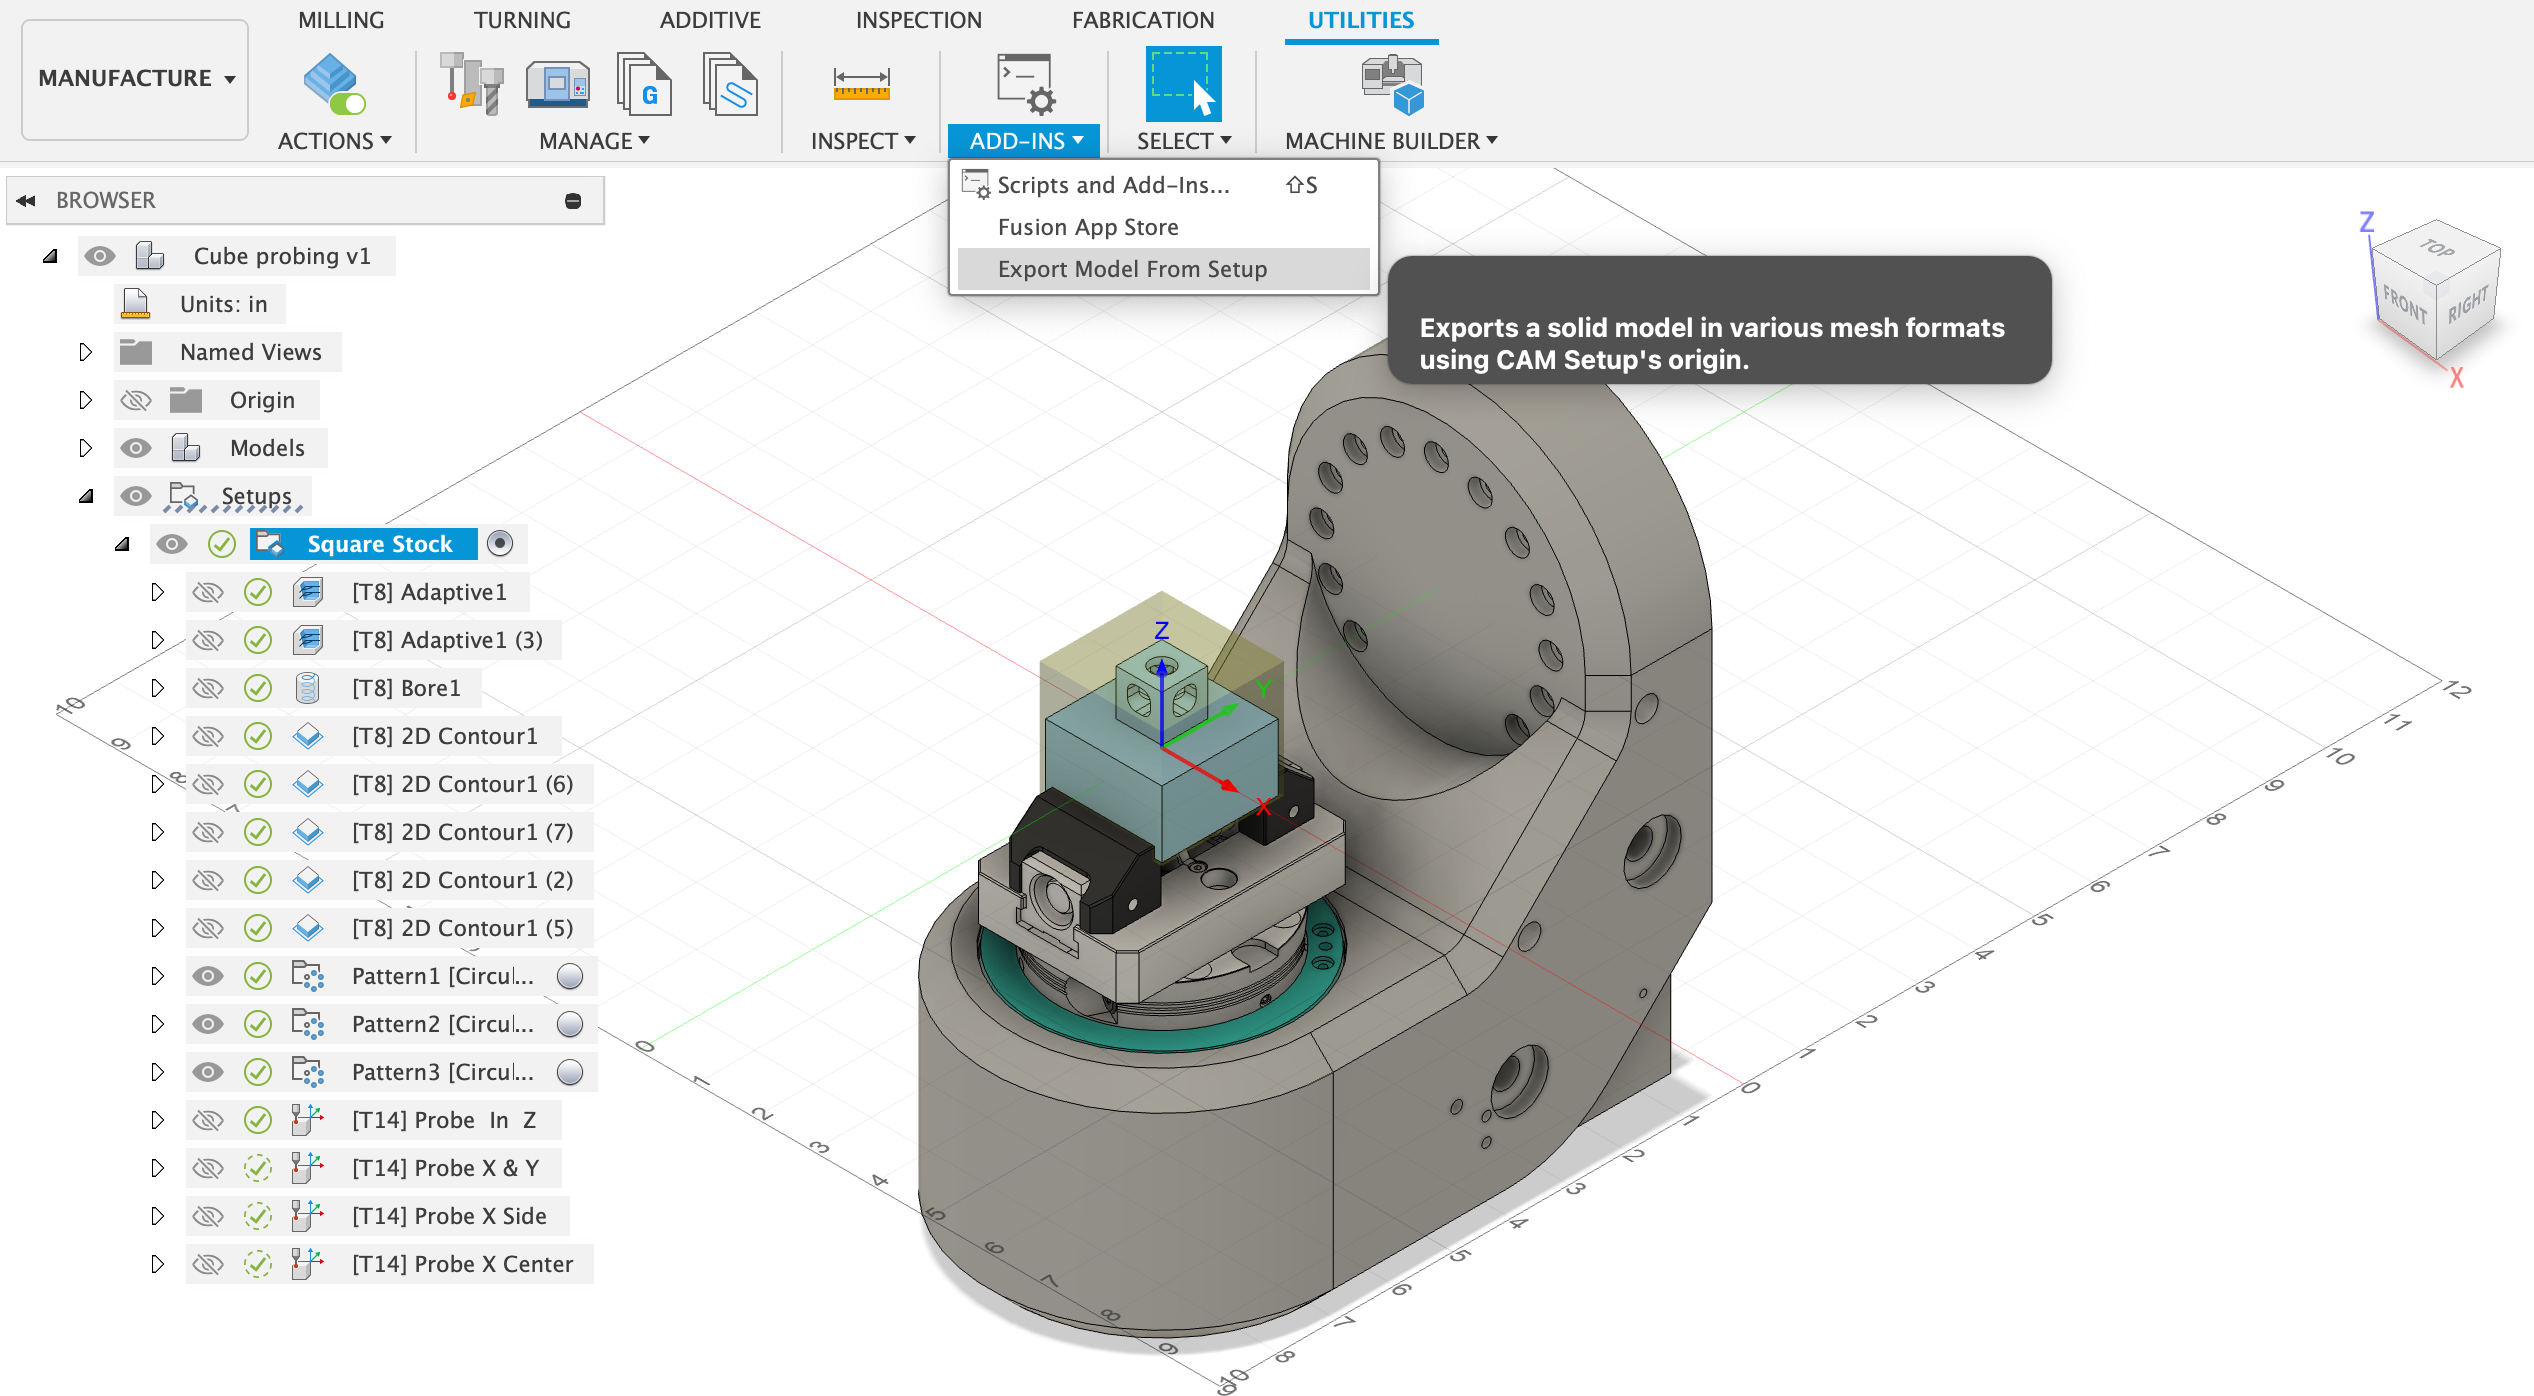Hide the Models folder with eye icon

pyautogui.click(x=136, y=448)
